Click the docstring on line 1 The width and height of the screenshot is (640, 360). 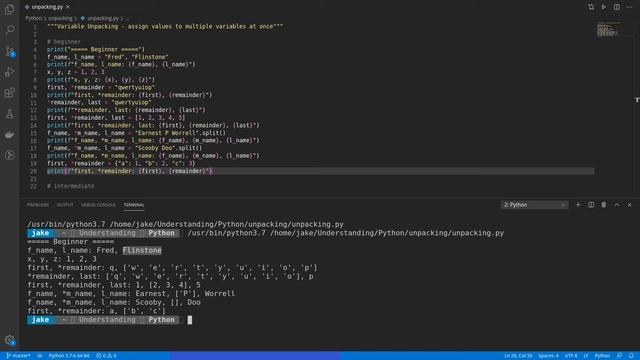(165, 27)
